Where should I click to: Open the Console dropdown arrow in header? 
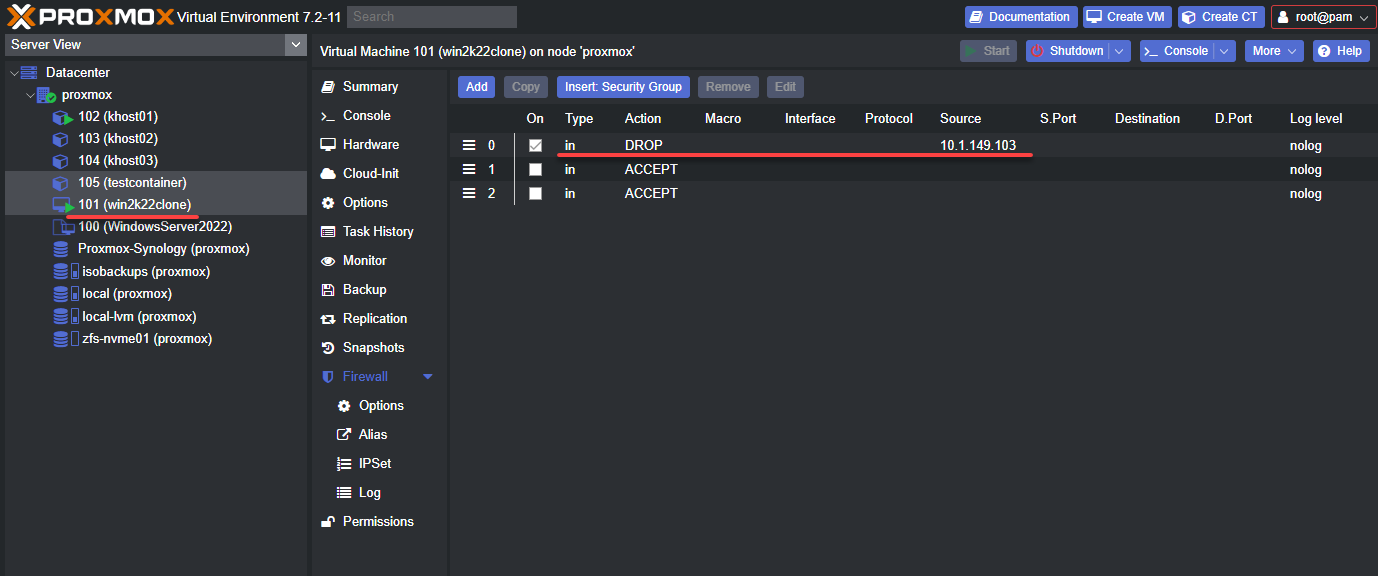1224,51
